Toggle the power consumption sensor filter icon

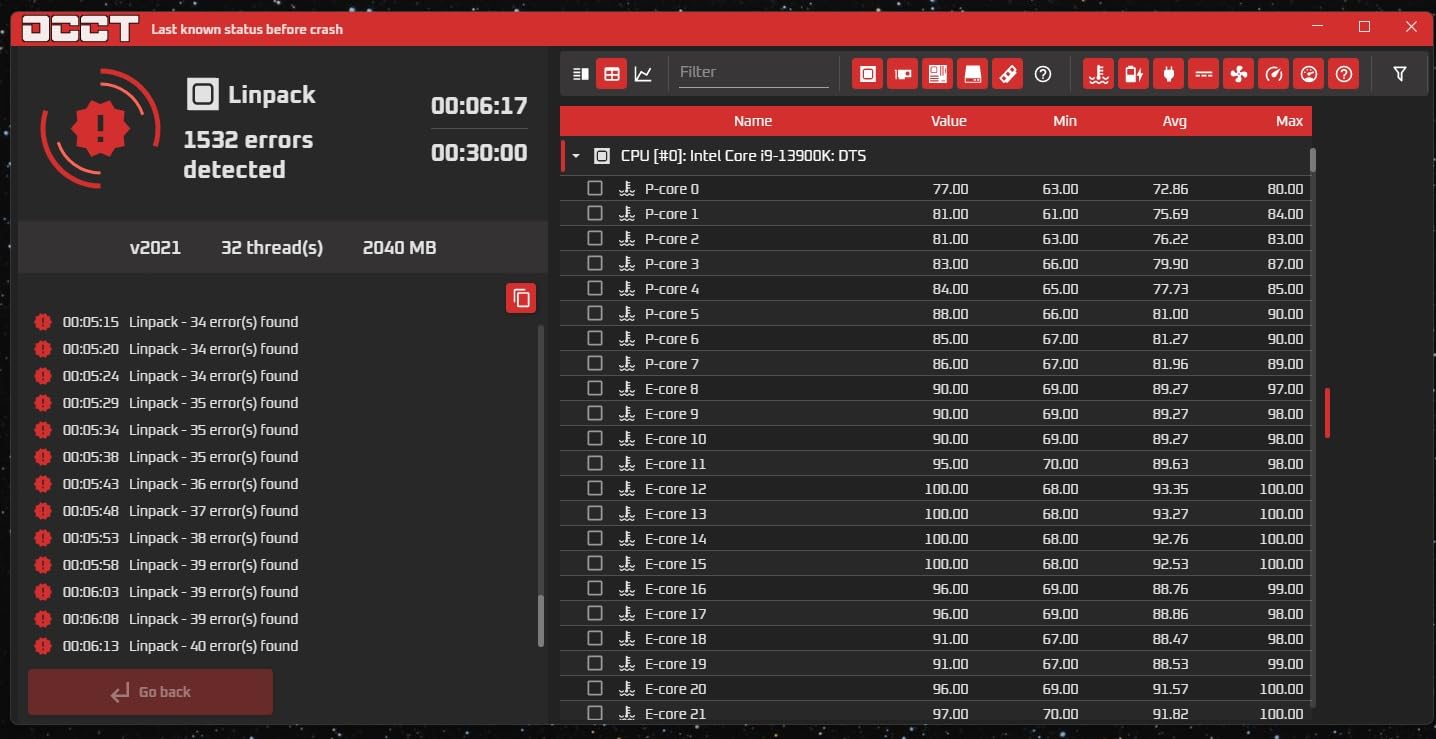click(x=1133, y=74)
